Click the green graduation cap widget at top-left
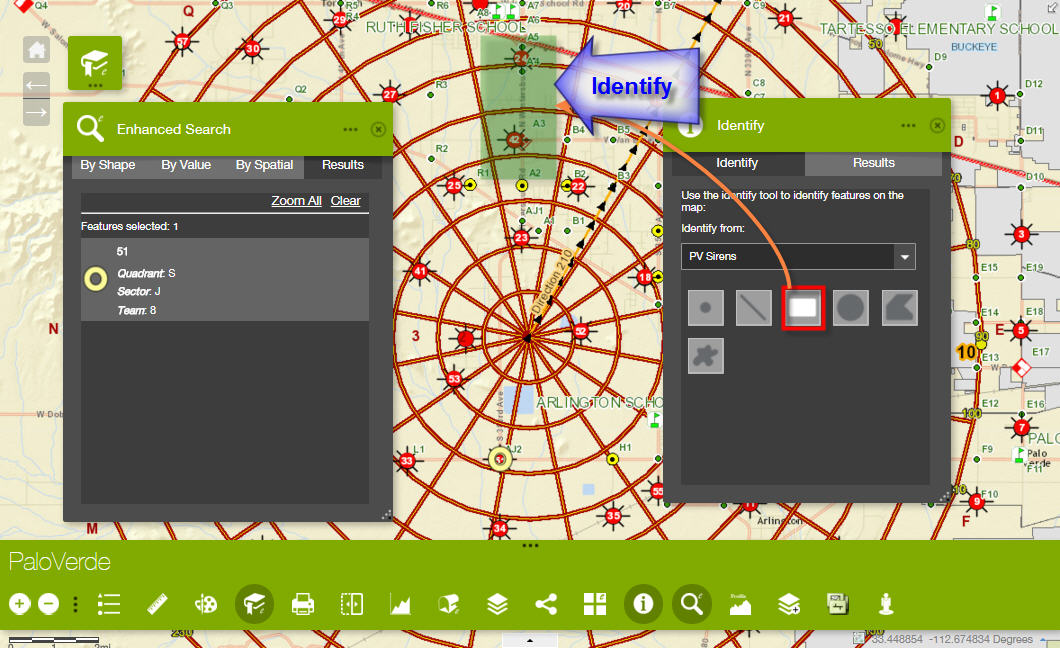The image size is (1060, 648). click(x=95, y=63)
